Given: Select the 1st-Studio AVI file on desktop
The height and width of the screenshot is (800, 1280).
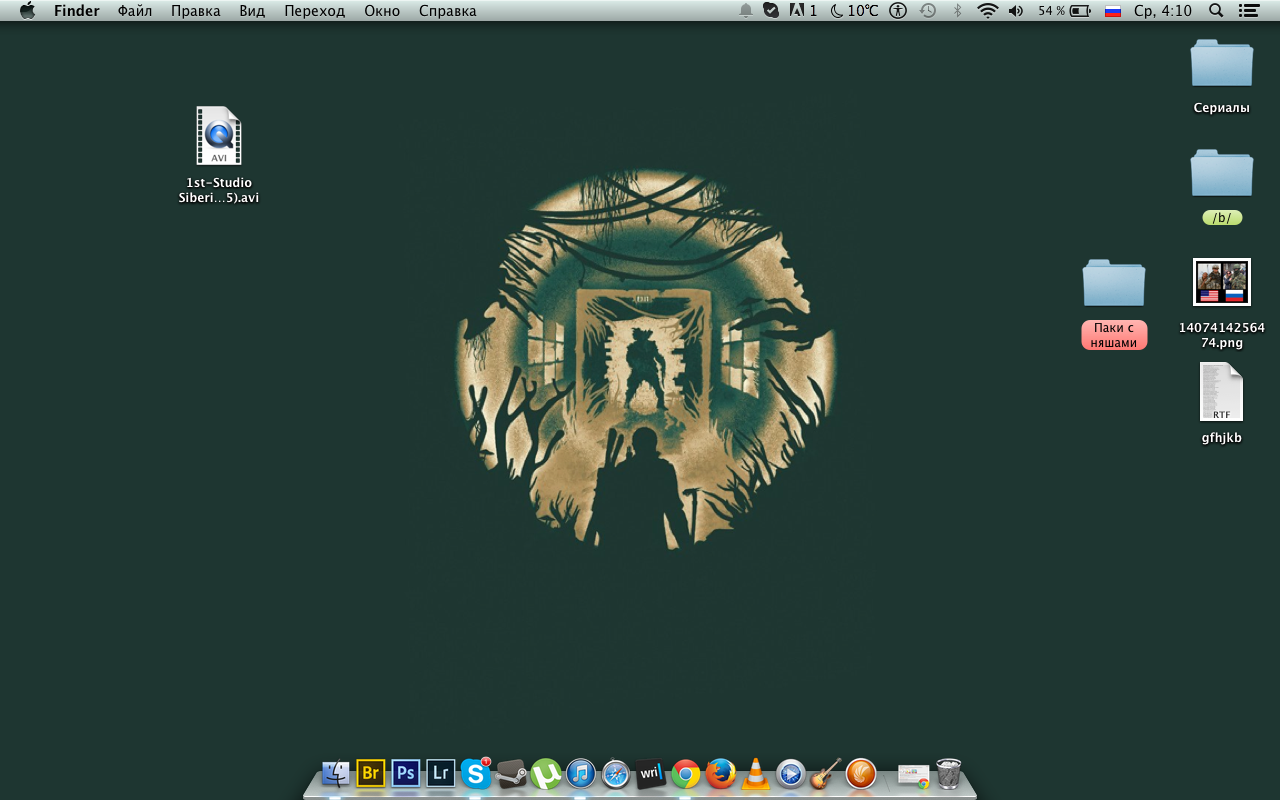Looking at the screenshot, I should click(219, 137).
